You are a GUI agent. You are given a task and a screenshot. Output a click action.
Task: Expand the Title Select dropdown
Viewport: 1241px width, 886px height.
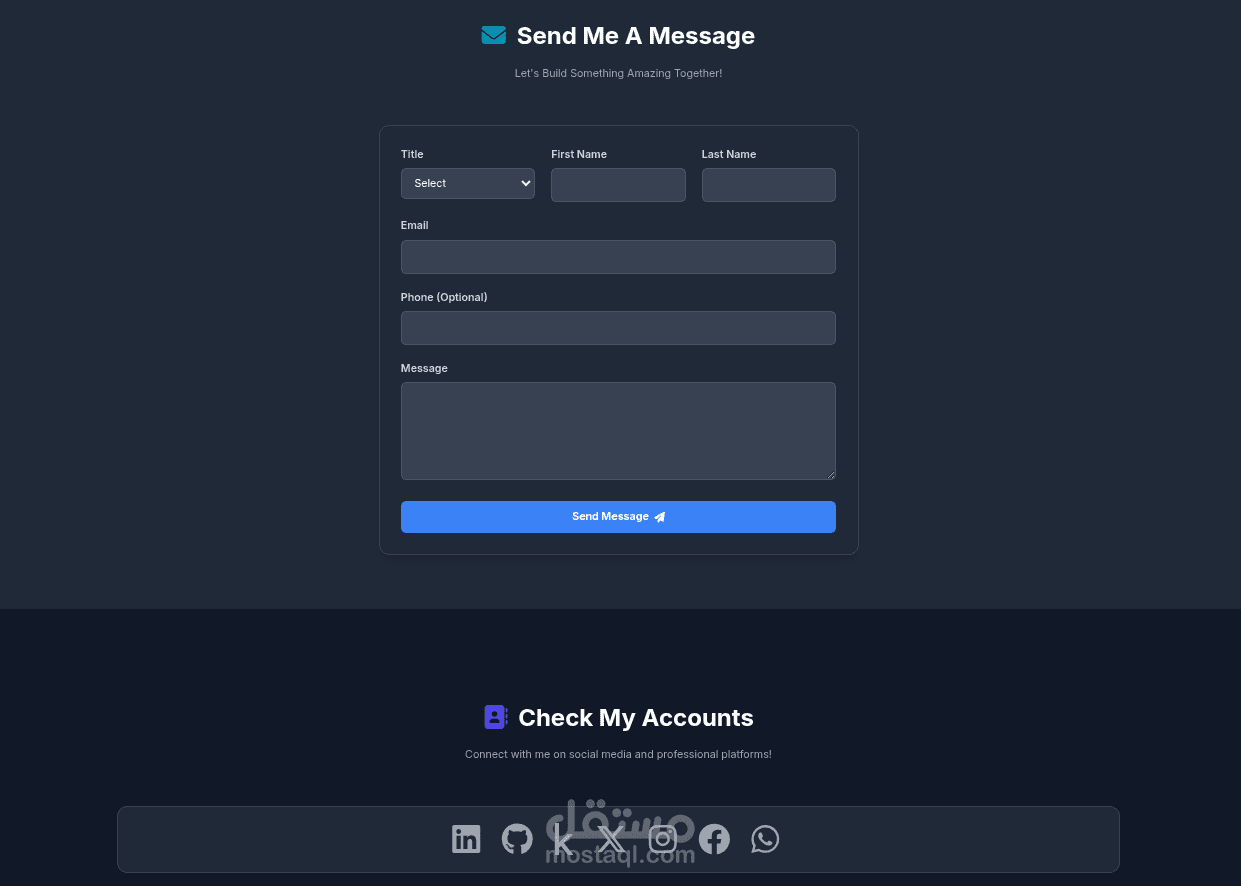pos(468,184)
